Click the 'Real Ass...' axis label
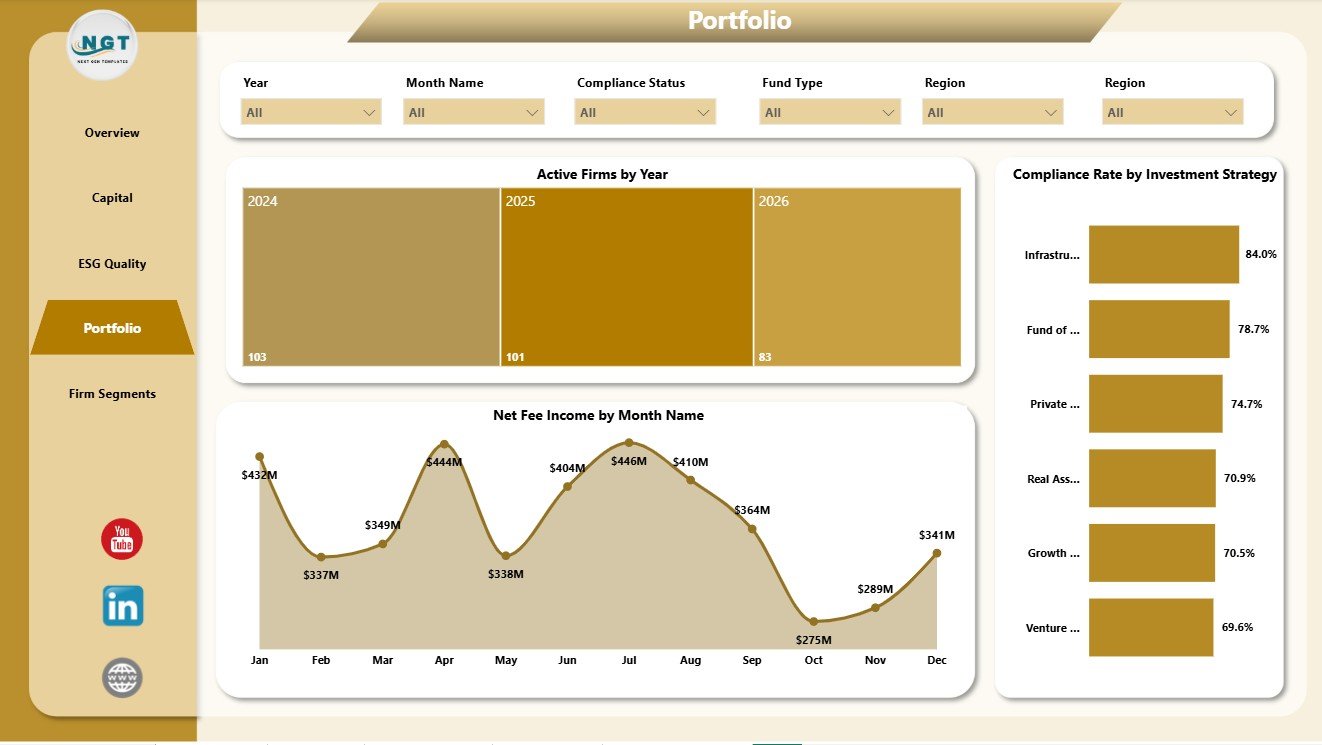Screen dimensions: 1322x745 (1054, 479)
